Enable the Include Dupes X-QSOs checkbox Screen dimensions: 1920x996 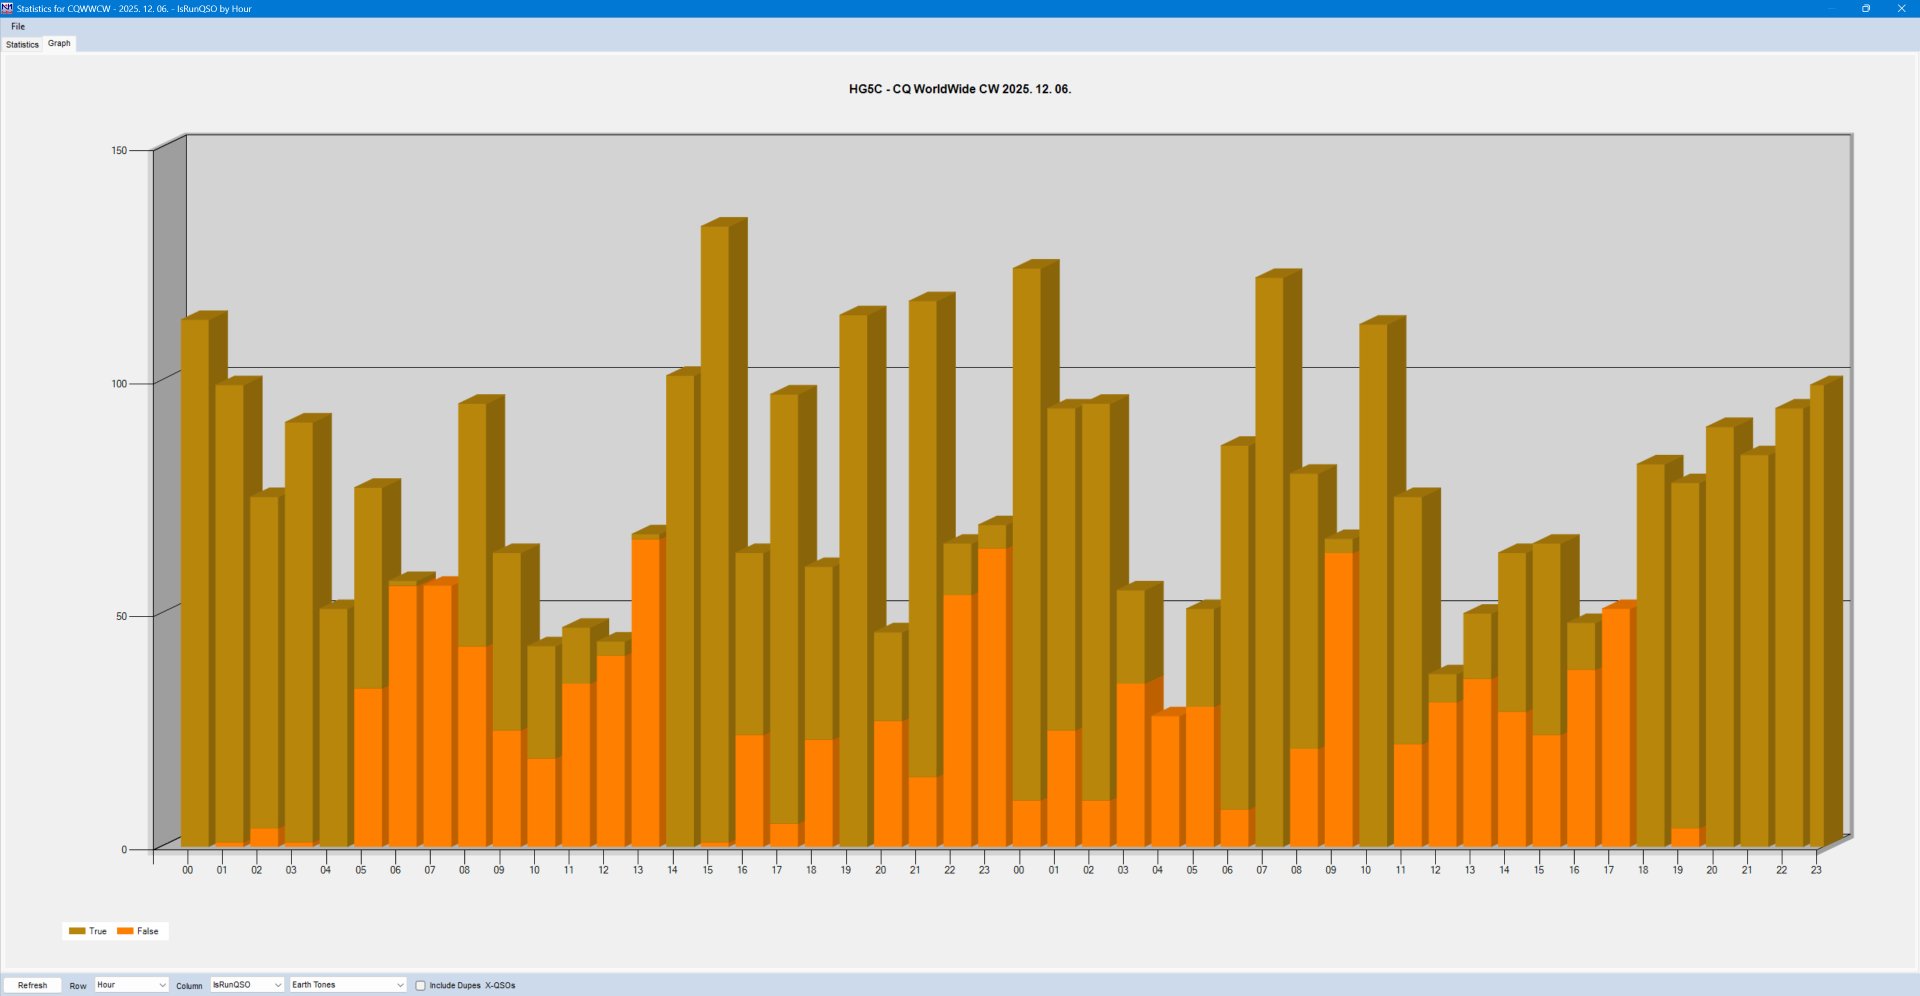[421, 986]
